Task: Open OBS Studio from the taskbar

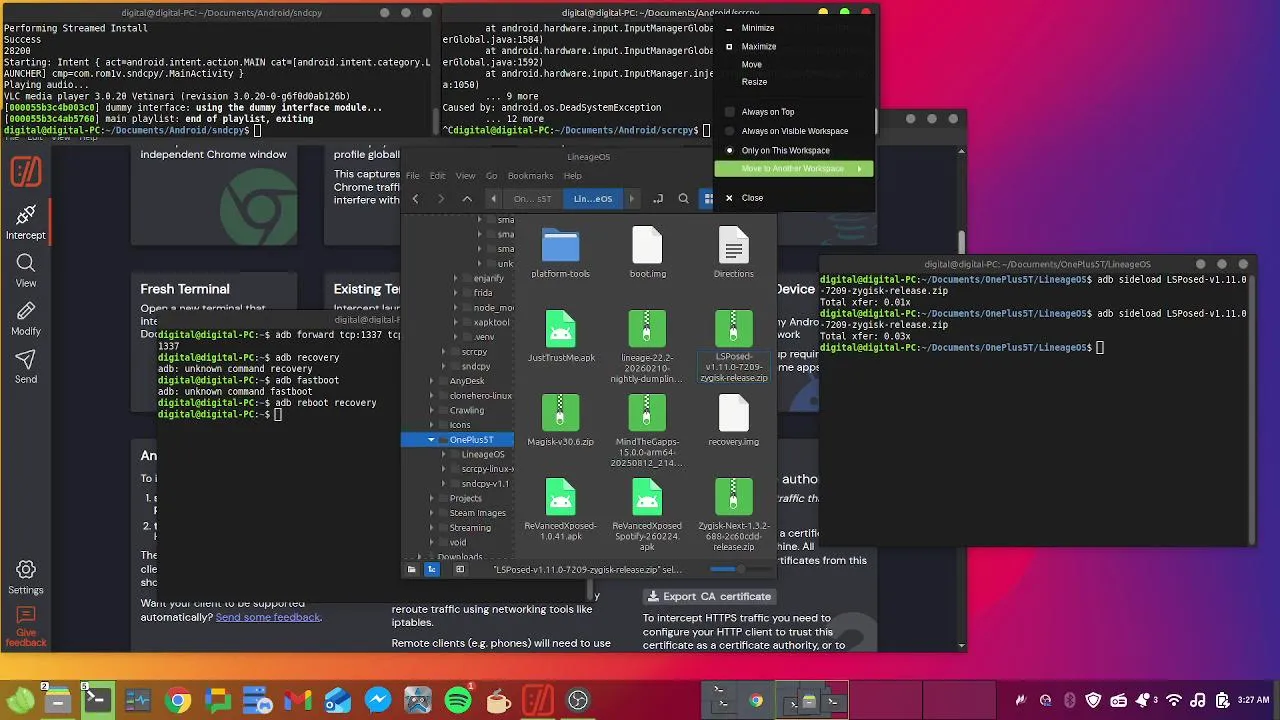Action: coord(578,701)
